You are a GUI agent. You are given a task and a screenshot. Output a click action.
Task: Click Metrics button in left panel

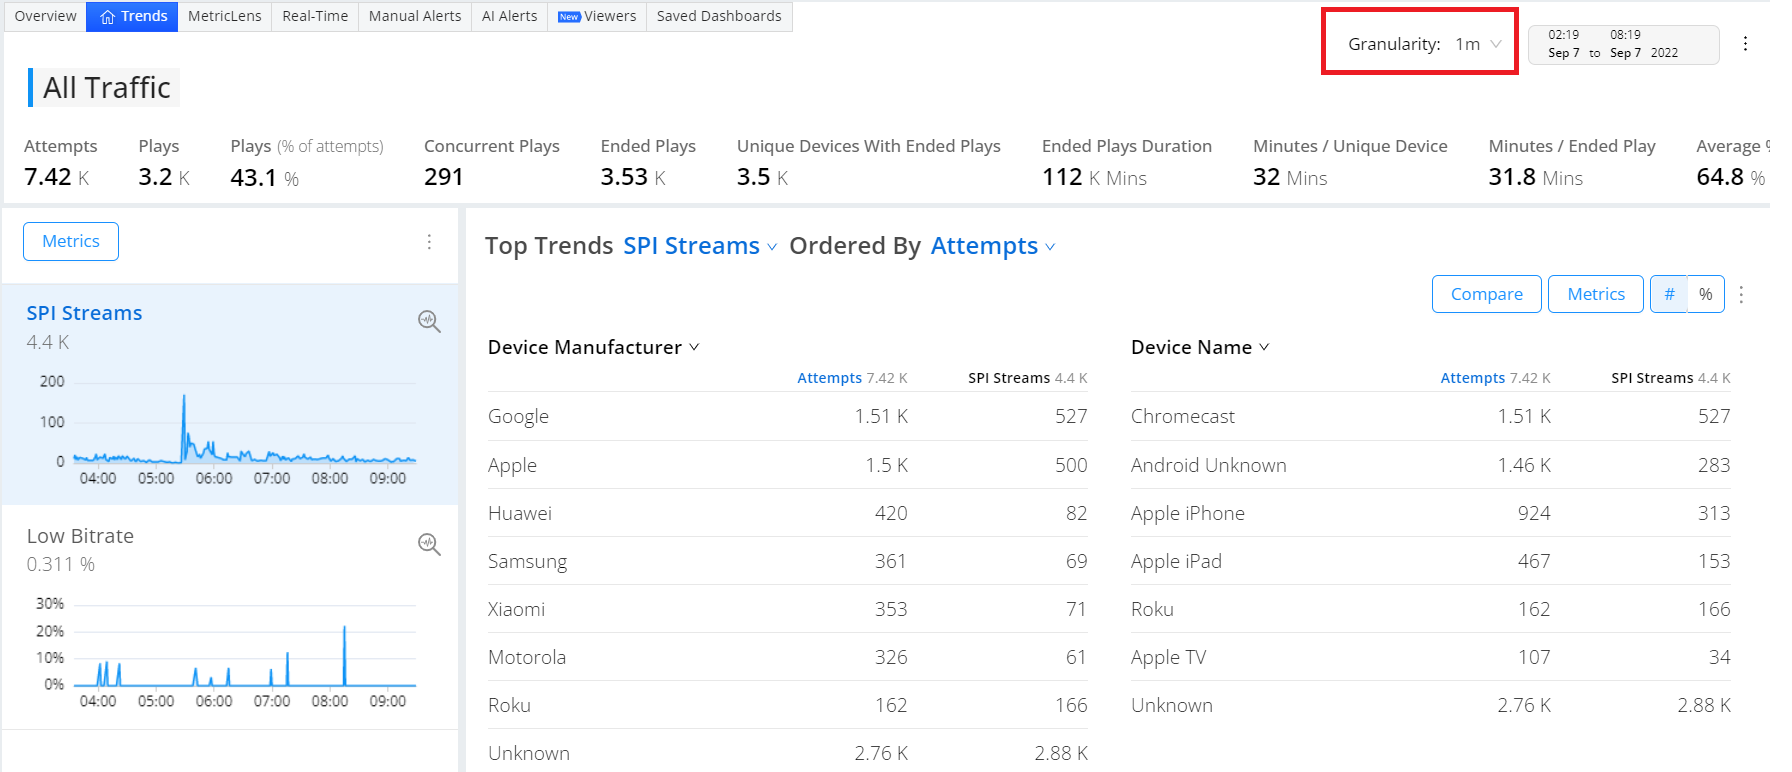pyautogui.click(x=71, y=242)
